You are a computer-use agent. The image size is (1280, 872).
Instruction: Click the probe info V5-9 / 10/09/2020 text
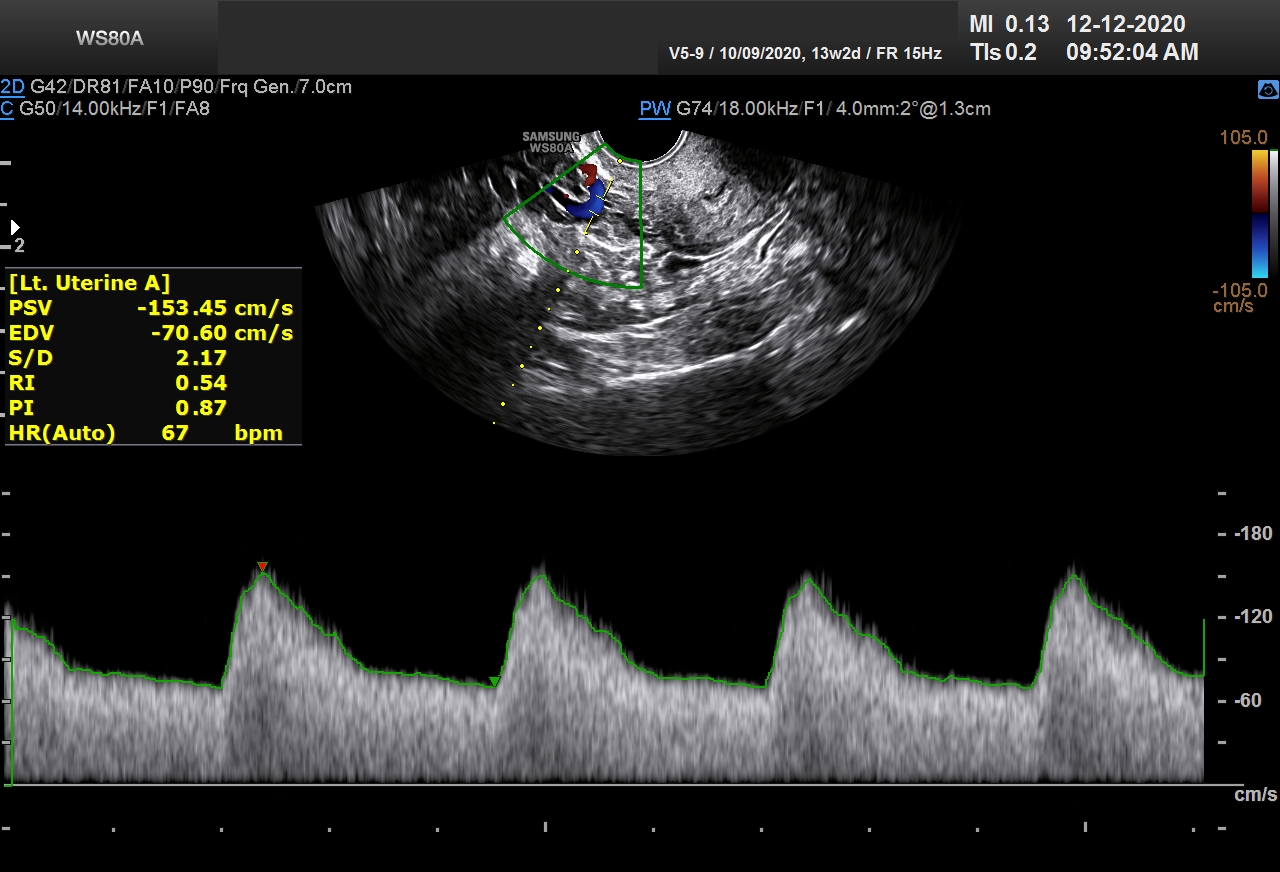(x=805, y=54)
